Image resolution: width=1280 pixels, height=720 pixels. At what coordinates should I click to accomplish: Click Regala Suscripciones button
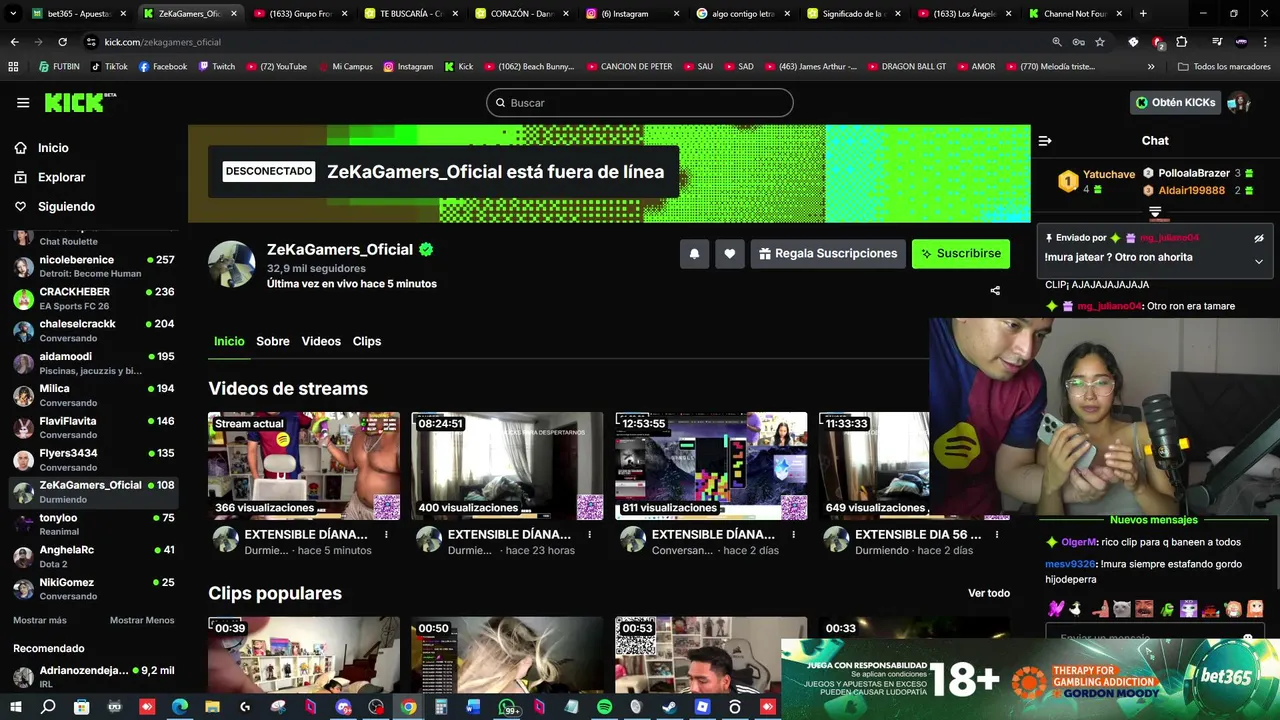click(828, 254)
